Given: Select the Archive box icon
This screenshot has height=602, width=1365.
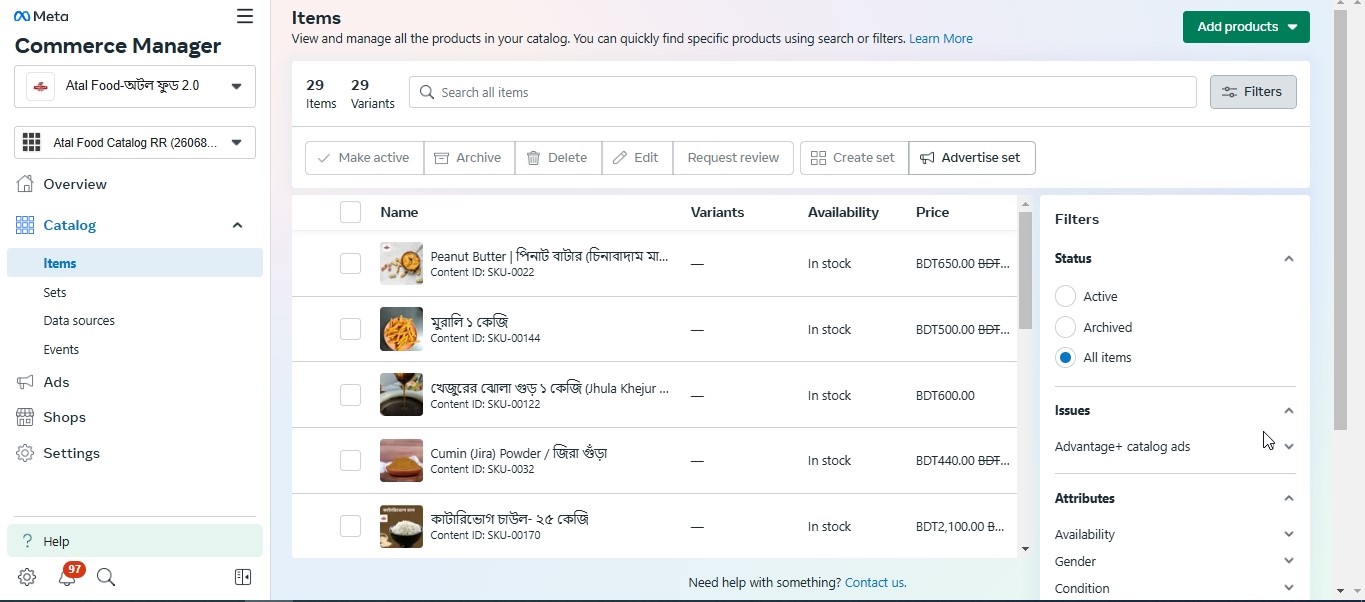Looking at the screenshot, I should tap(441, 157).
